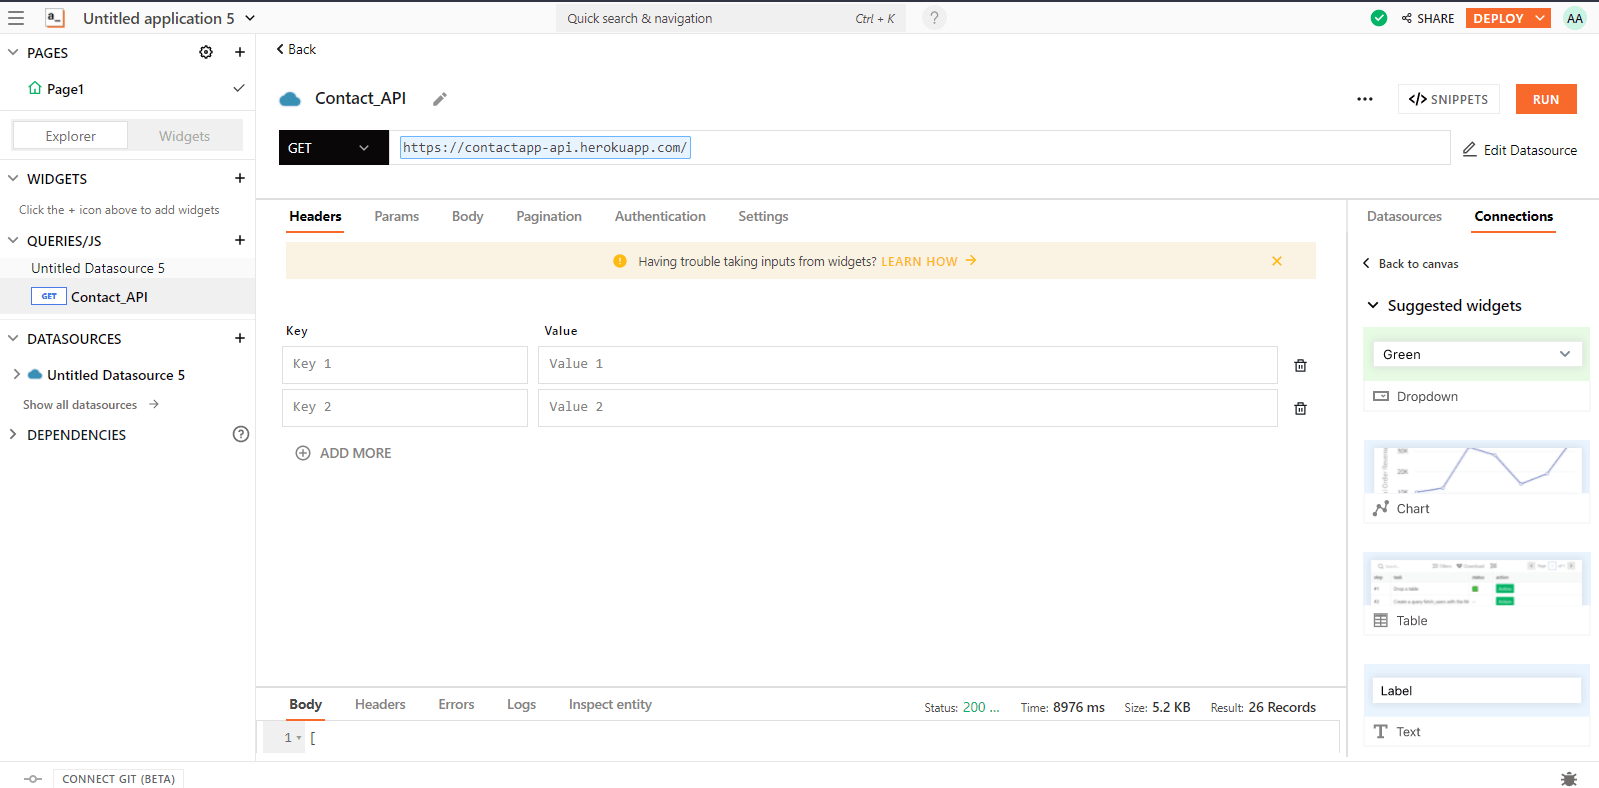Add a new page with plus icon
The image size is (1599, 788).
coord(240,52)
